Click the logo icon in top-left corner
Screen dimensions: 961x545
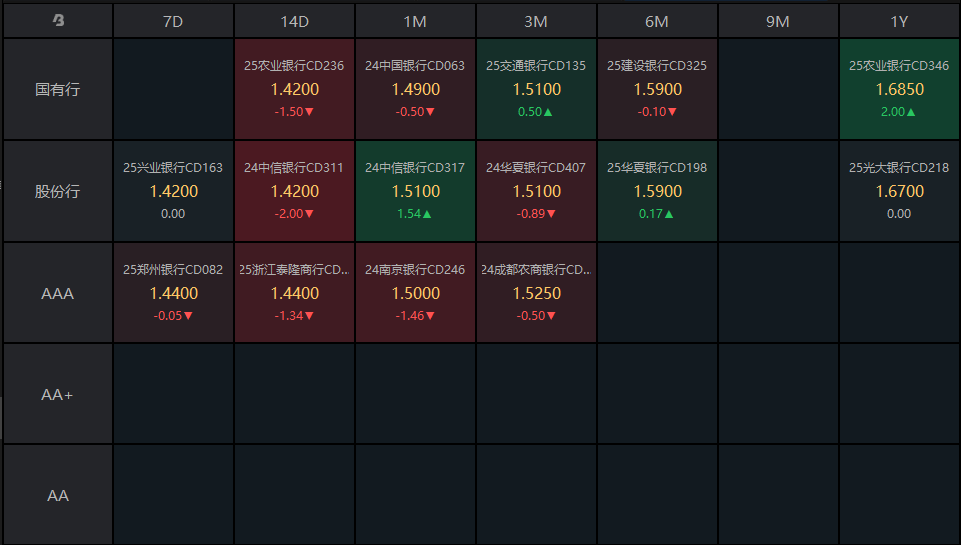tap(58, 20)
